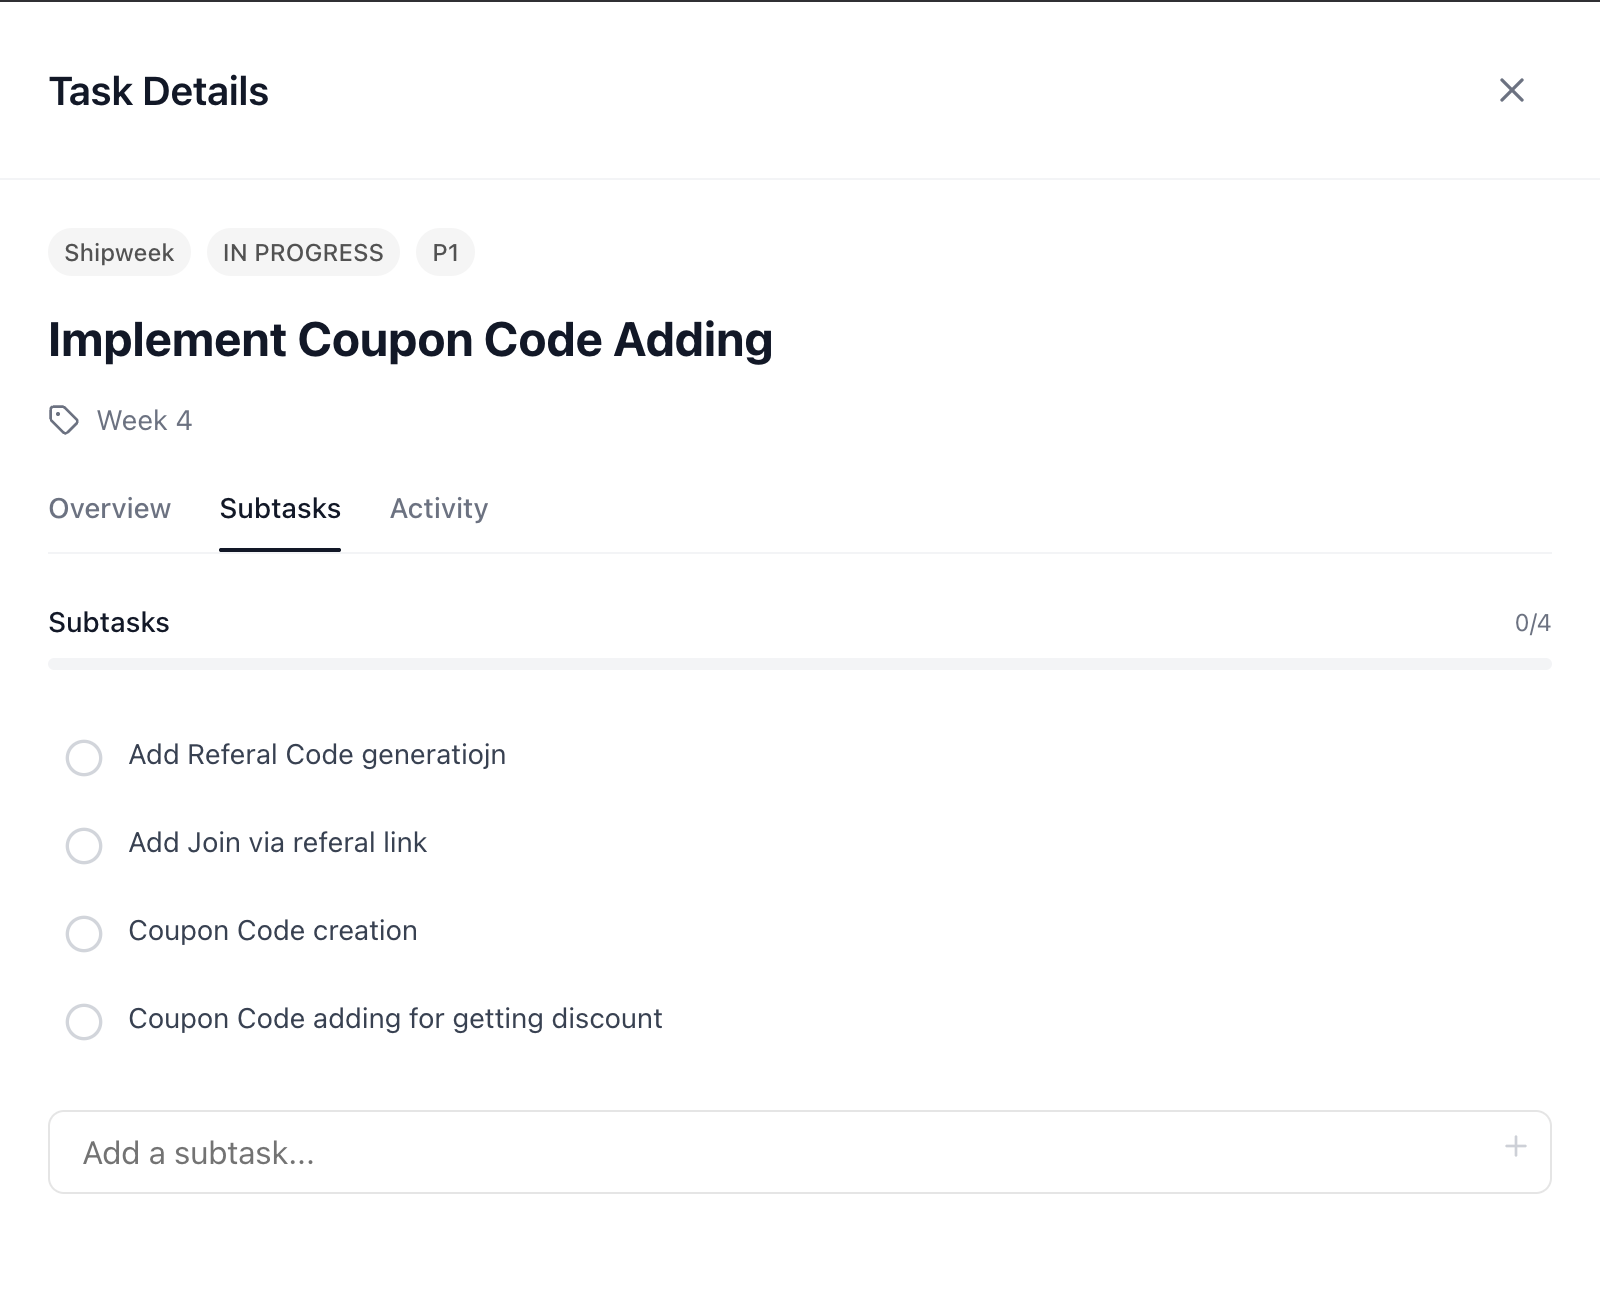Switch to the Overview tab

pyautogui.click(x=110, y=508)
